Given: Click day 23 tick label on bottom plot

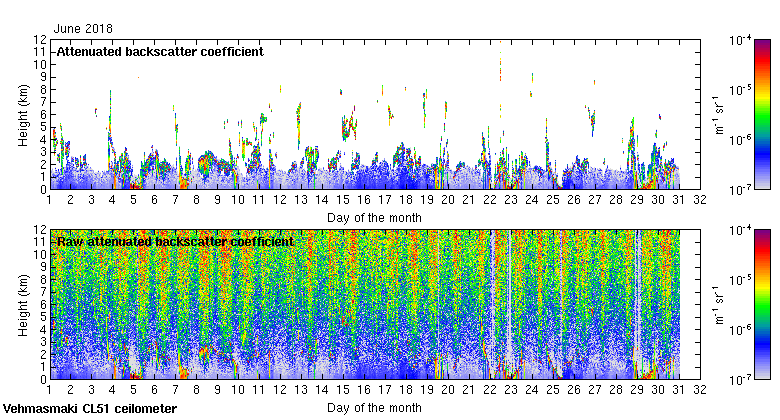Looking at the screenshot, I should point(511,390).
